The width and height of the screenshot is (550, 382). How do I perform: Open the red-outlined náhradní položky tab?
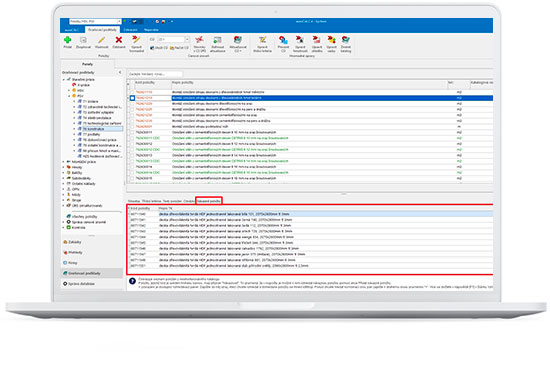pyautogui.click(x=209, y=201)
